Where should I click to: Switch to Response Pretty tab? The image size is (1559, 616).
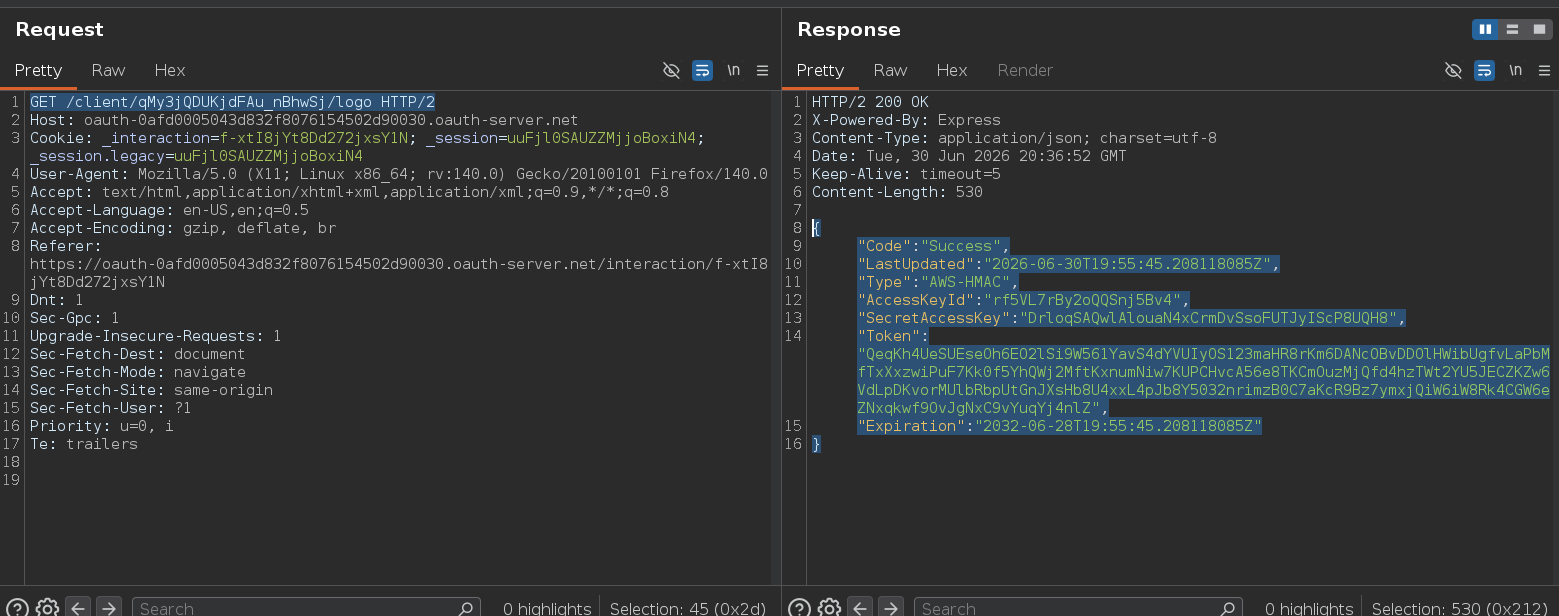(x=820, y=70)
